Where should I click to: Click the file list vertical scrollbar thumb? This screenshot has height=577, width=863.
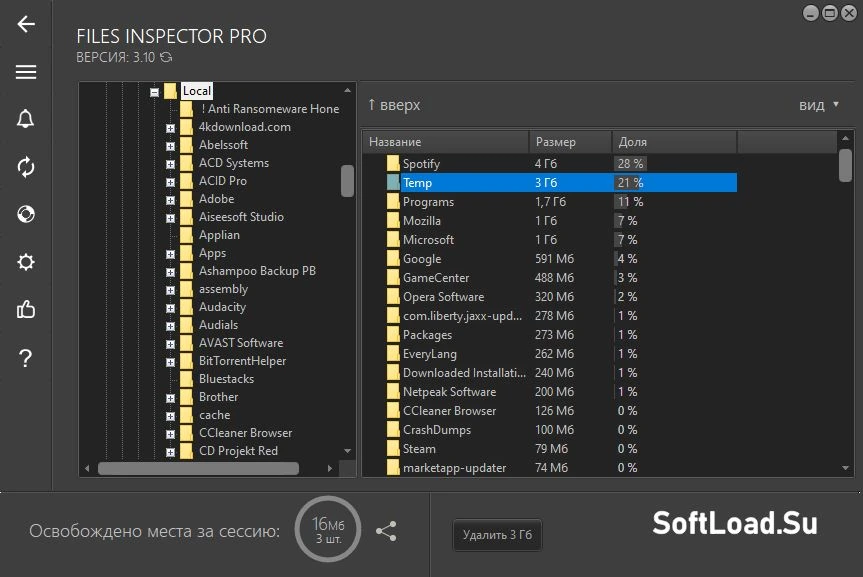click(845, 165)
